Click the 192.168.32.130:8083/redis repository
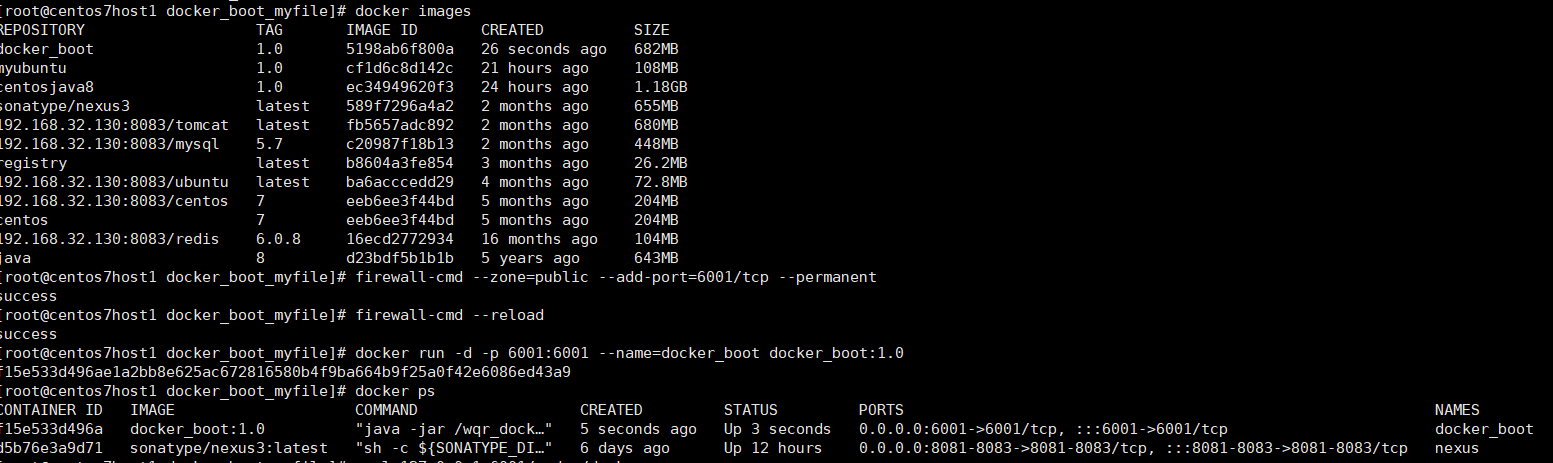The height and width of the screenshot is (463, 1553). [x=110, y=239]
